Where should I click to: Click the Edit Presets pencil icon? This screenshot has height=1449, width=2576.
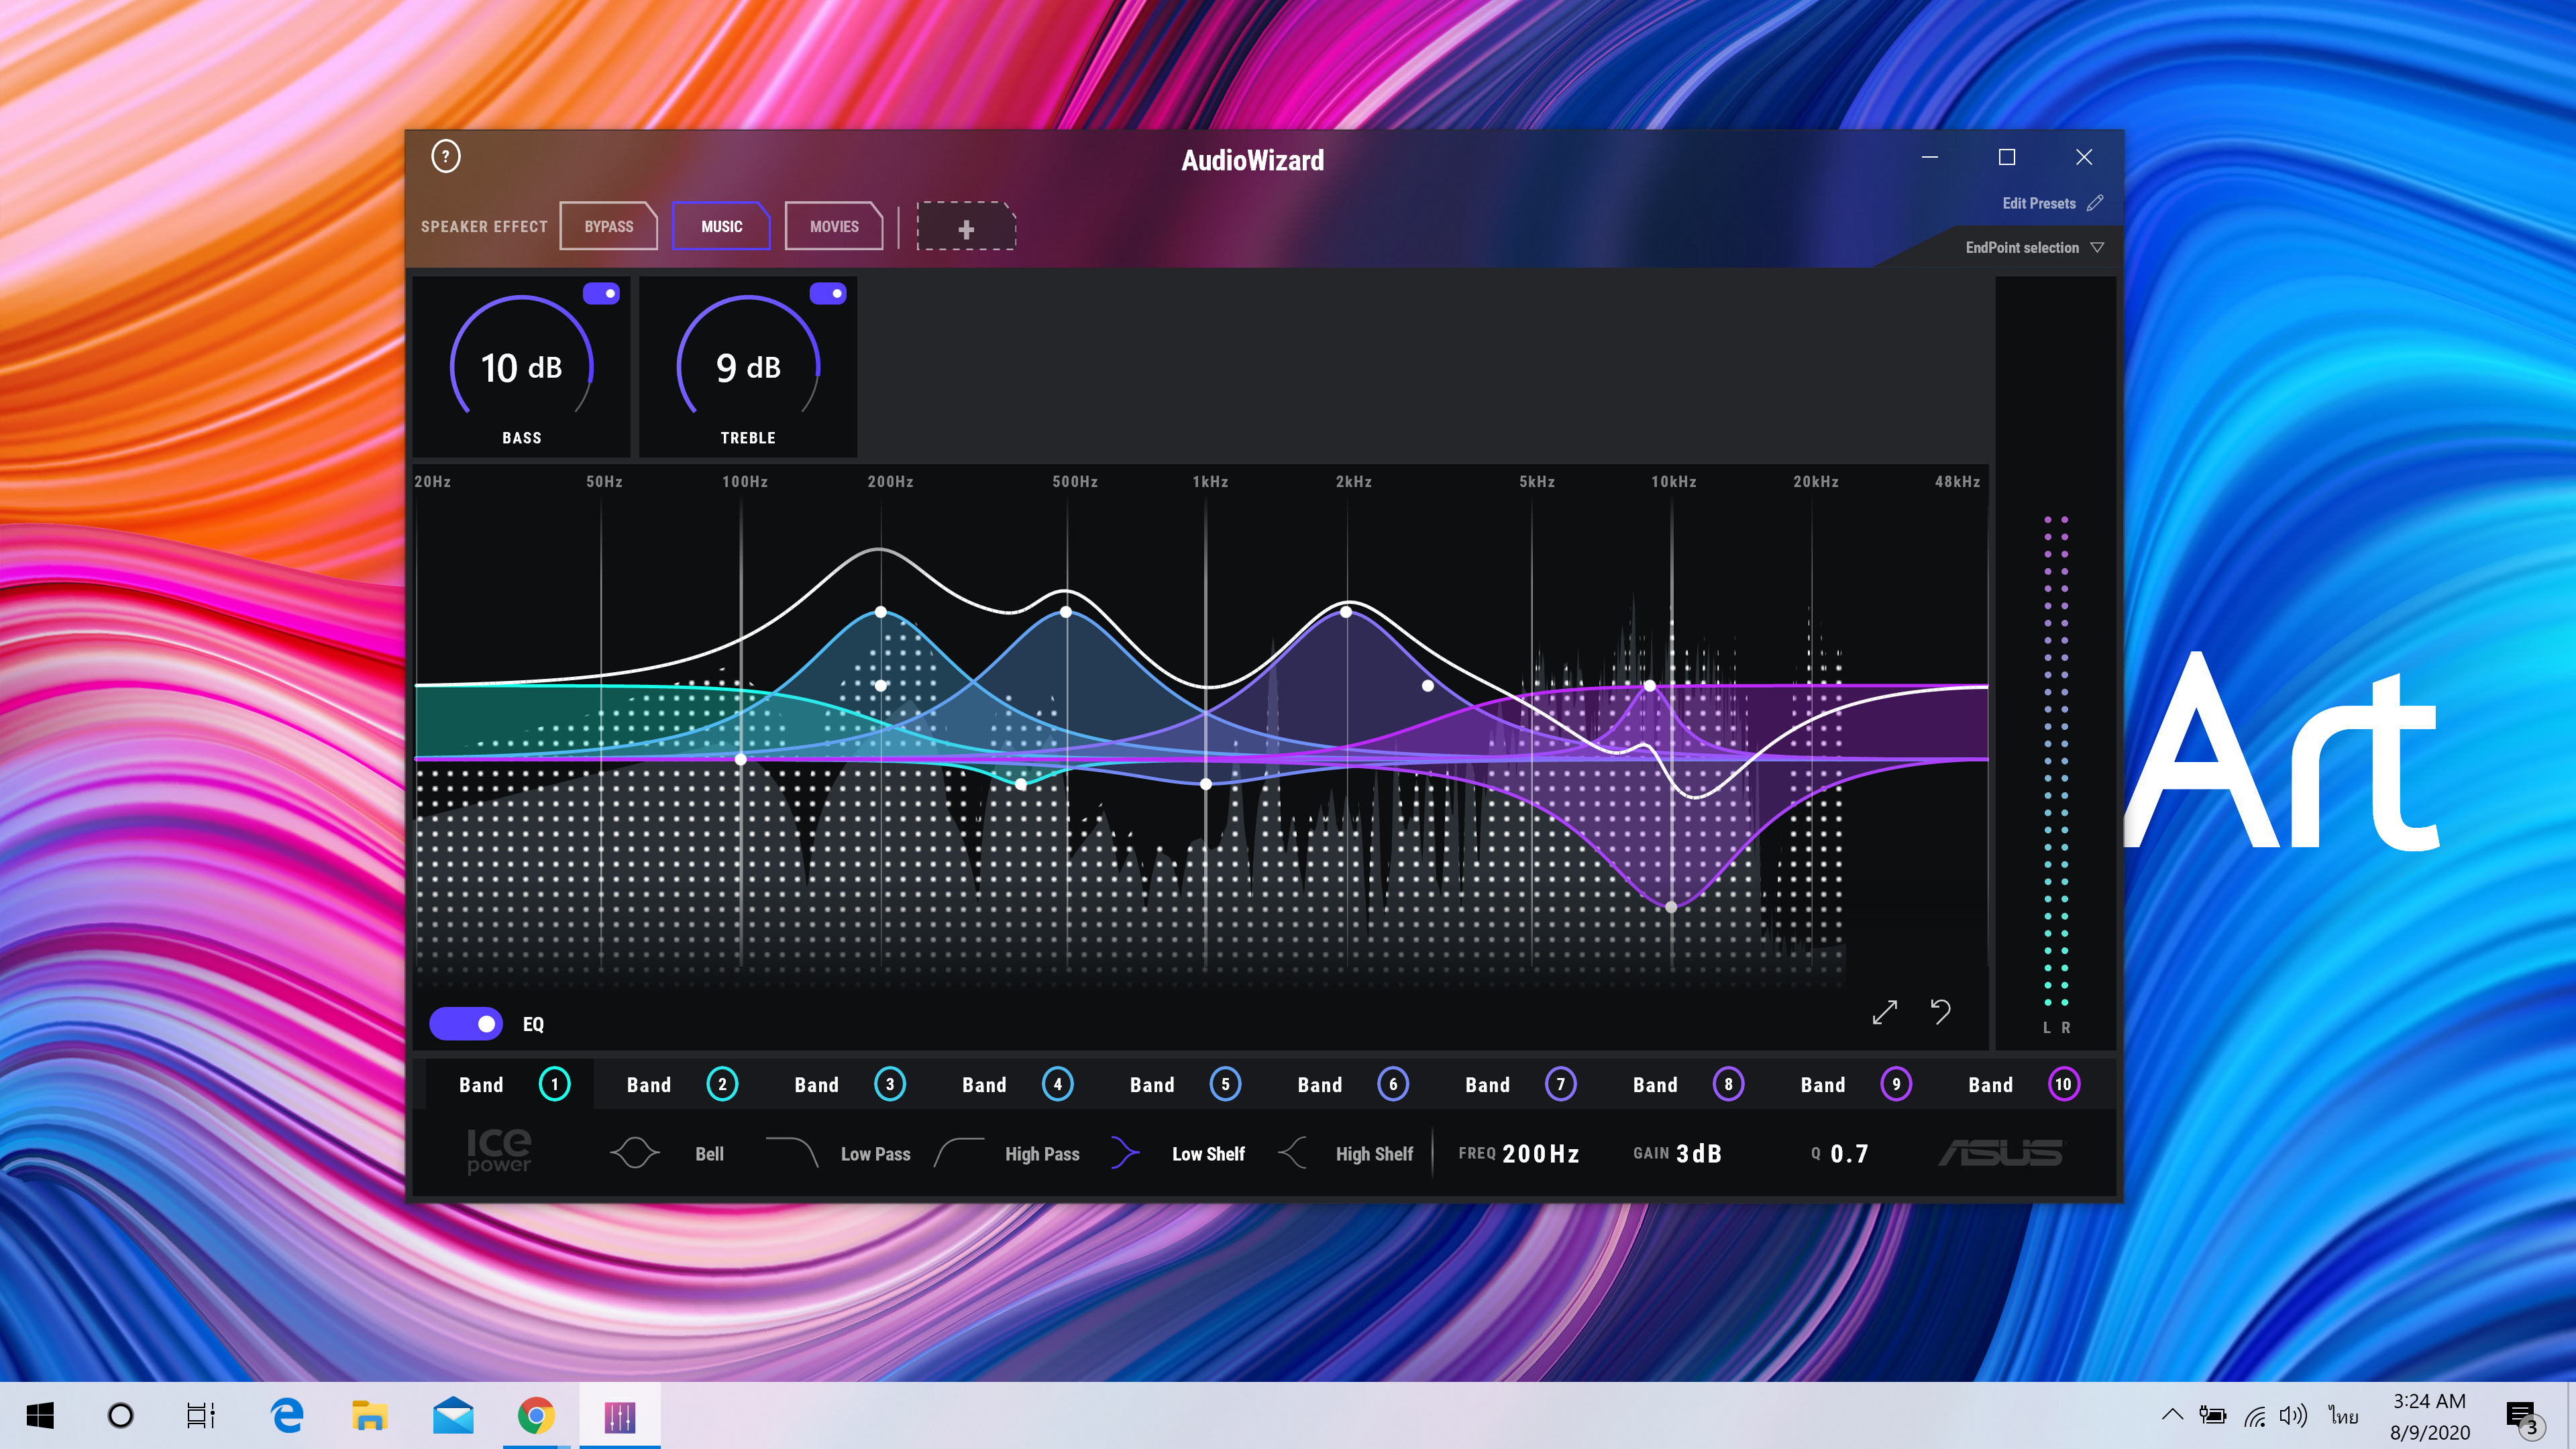tap(2095, 203)
